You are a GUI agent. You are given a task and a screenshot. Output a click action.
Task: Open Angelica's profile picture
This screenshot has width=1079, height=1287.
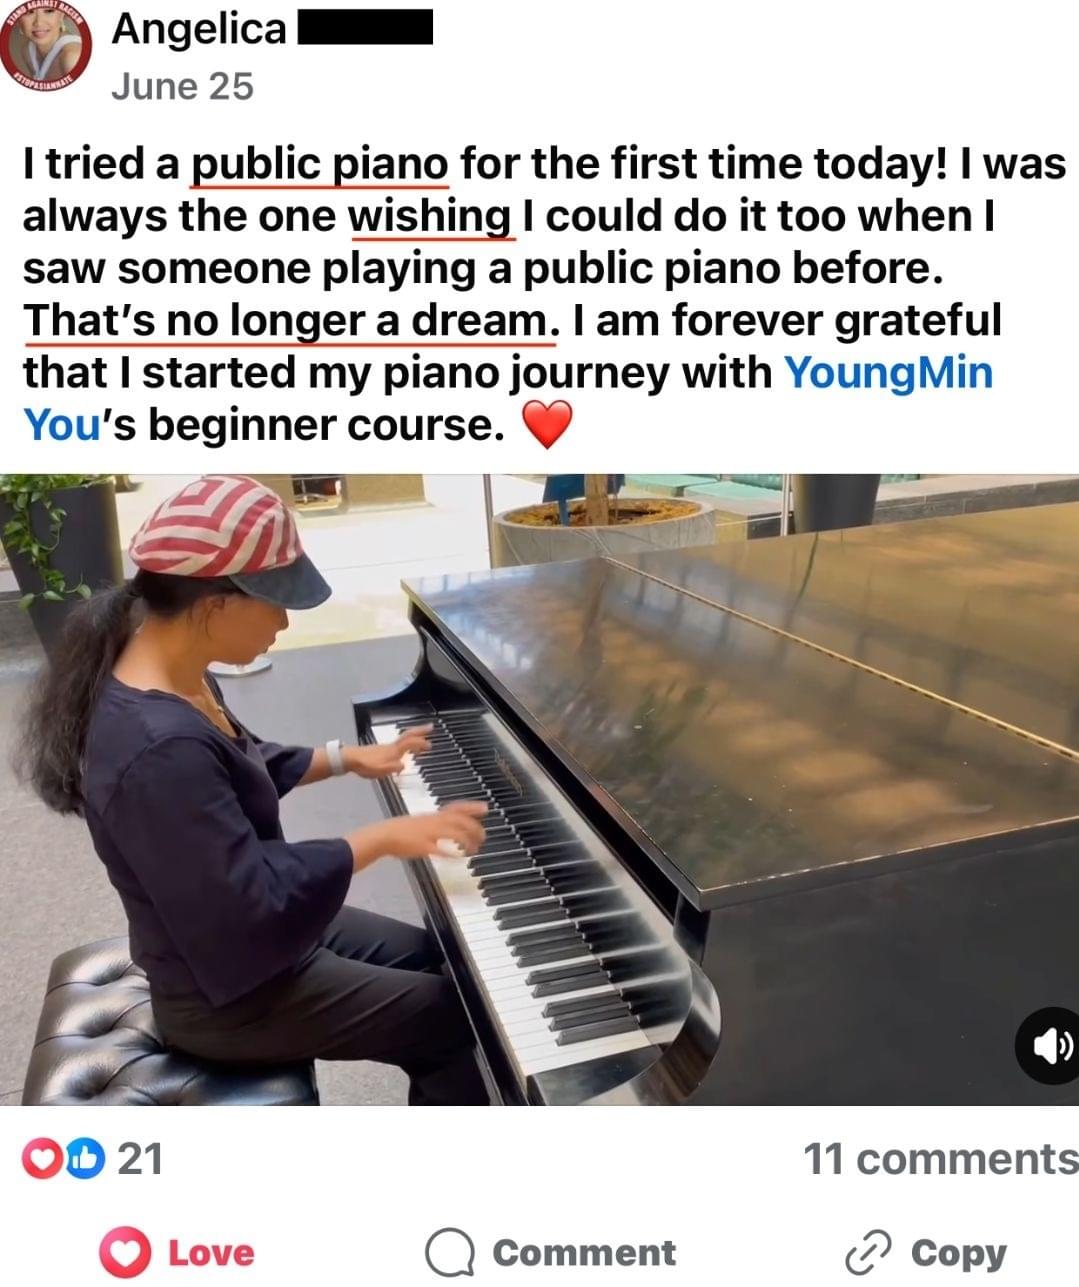pyautogui.click(x=47, y=47)
